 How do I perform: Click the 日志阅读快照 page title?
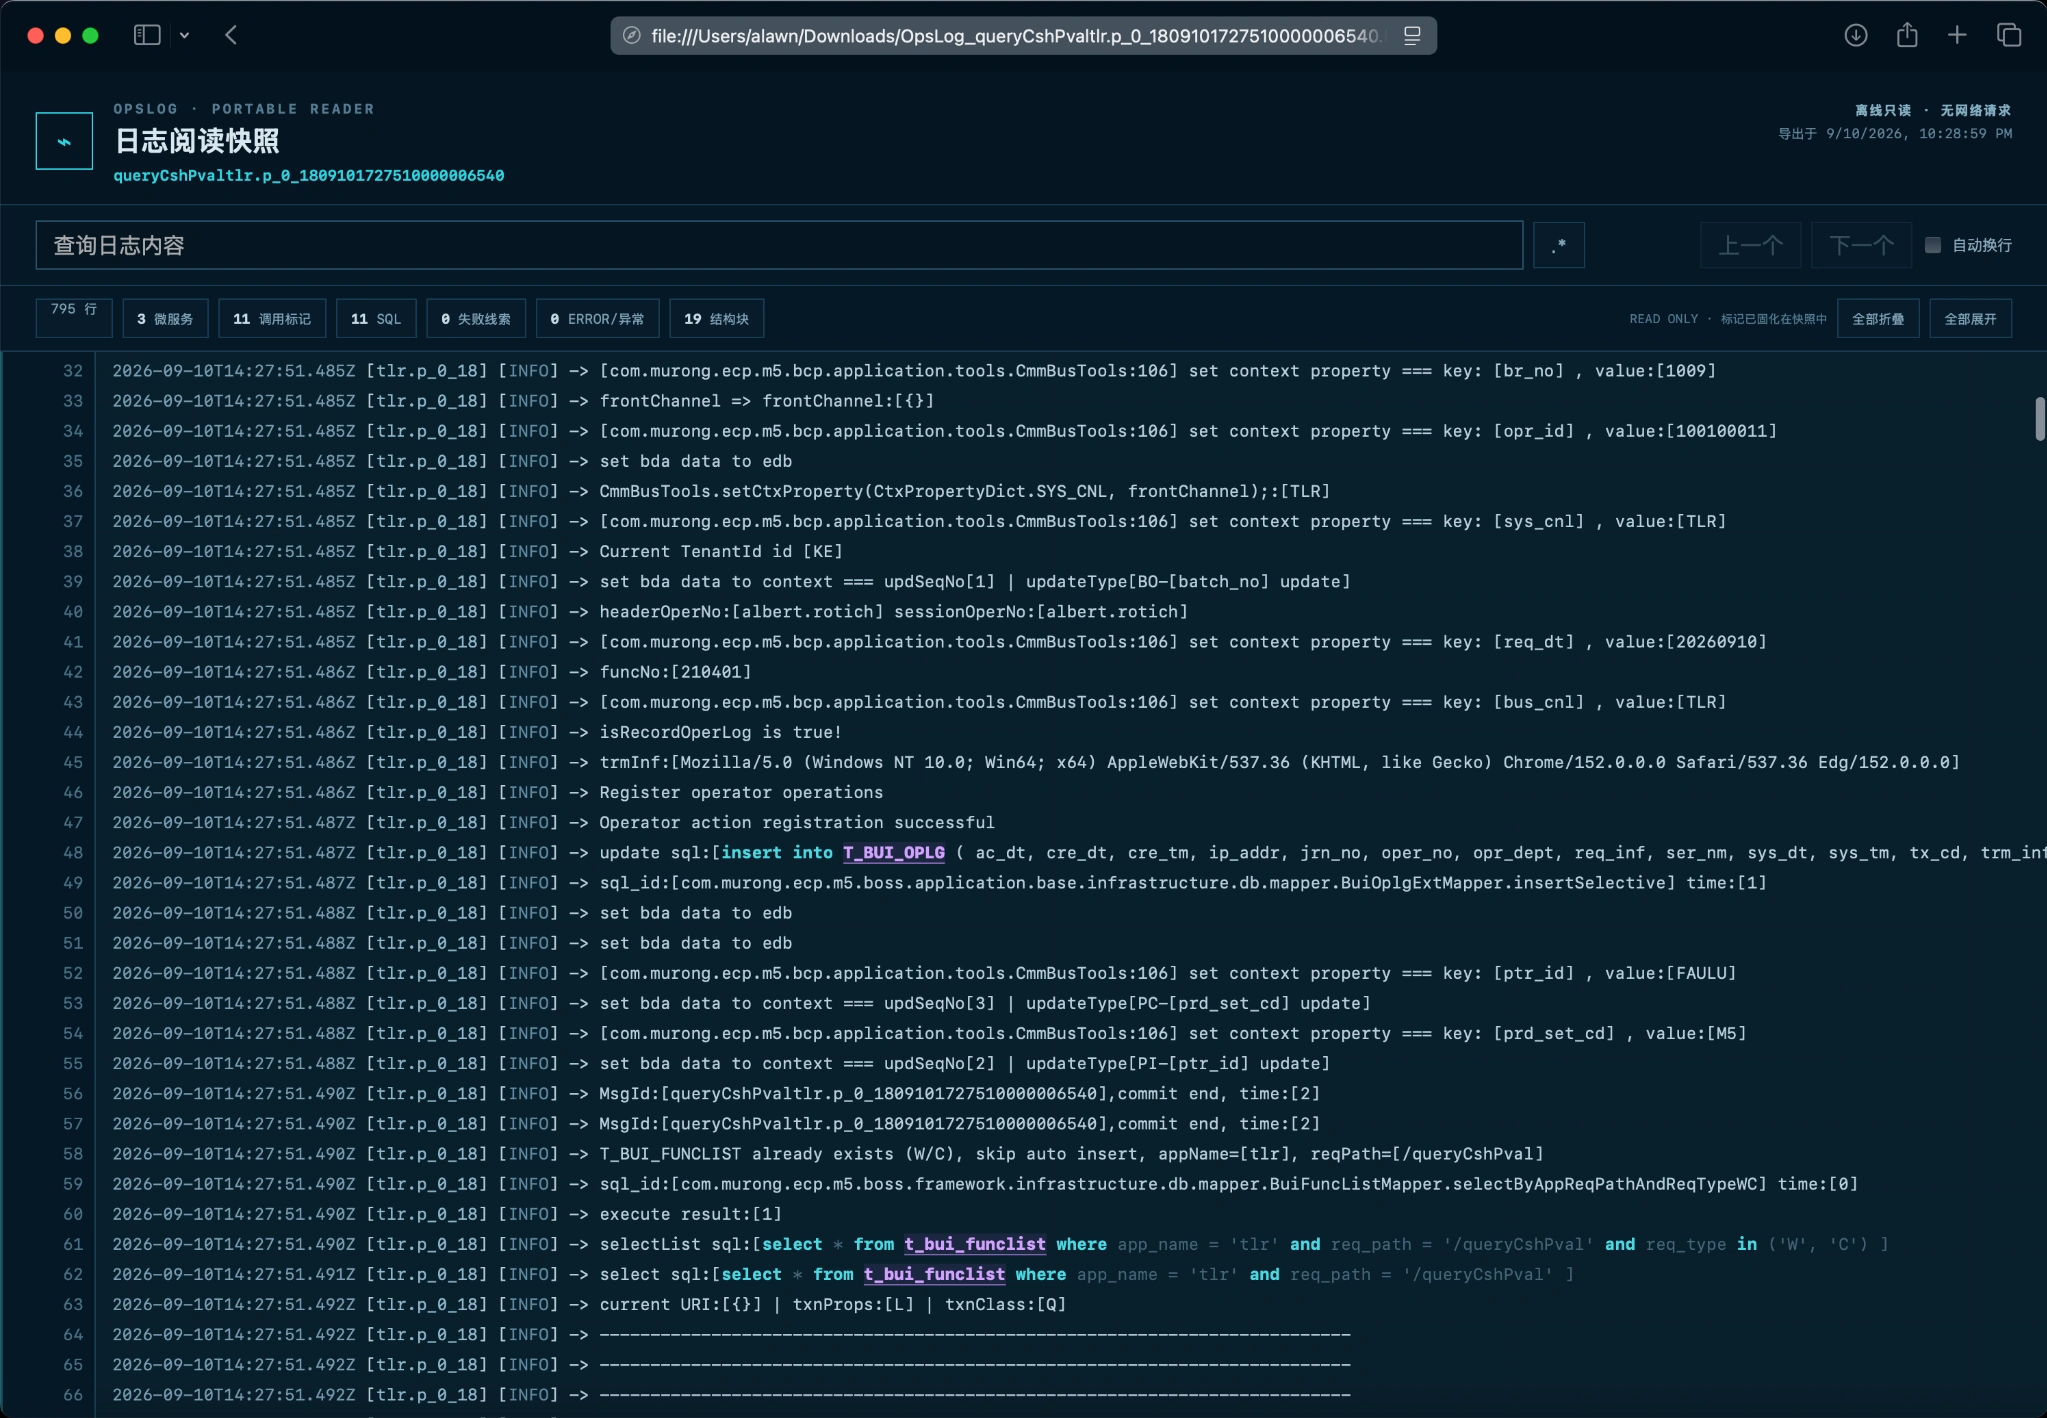197,141
